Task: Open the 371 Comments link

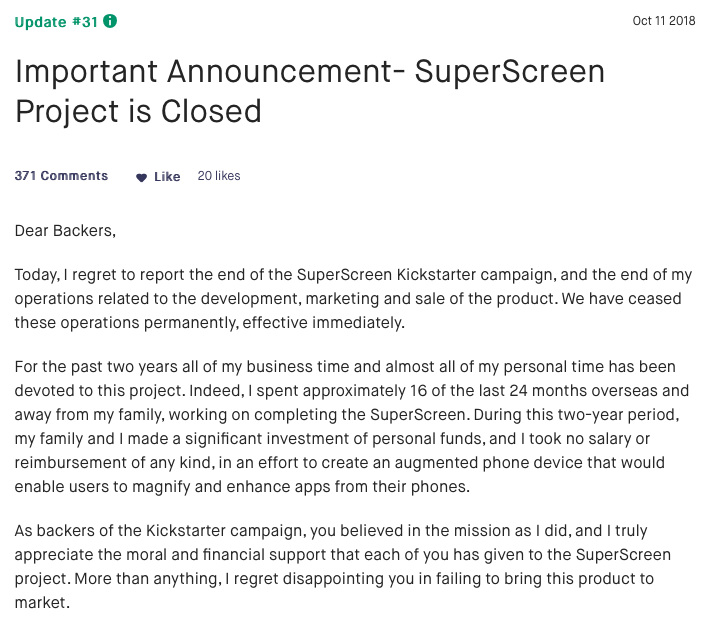Action: pyautogui.click(x=61, y=176)
